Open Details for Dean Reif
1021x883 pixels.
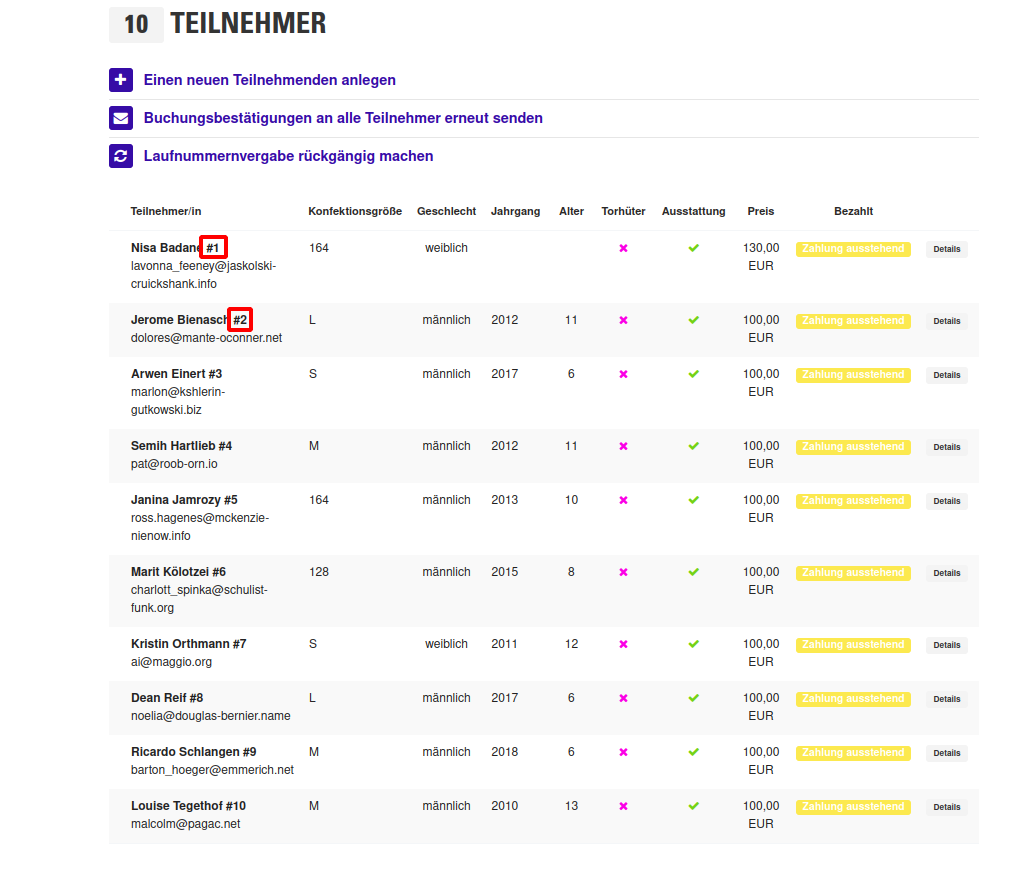pyautogui.click(x=947, y=699)
